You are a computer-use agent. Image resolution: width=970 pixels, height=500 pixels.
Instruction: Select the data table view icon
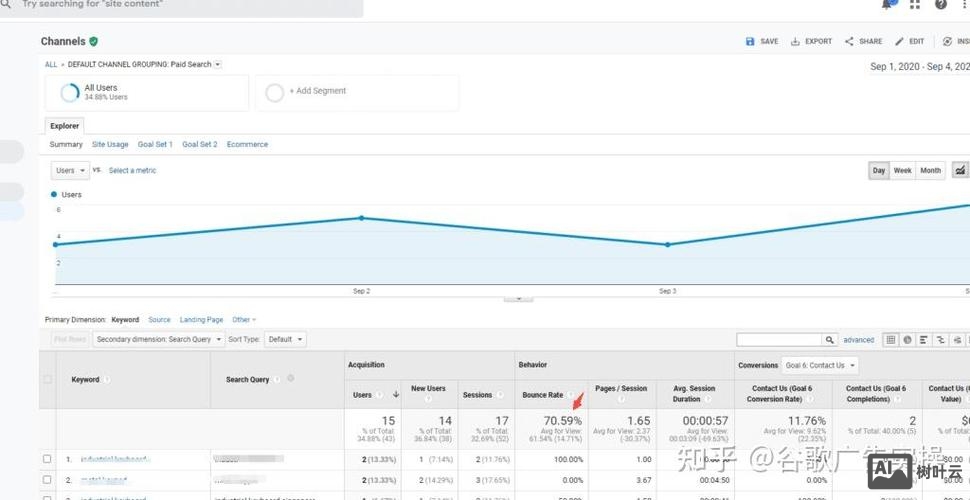[x=890, y=340]
